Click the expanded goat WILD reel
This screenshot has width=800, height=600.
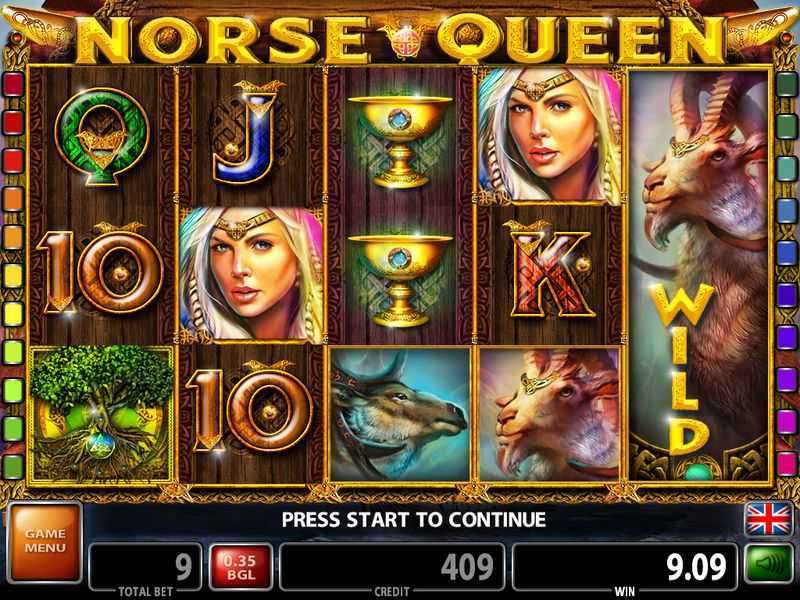[699, 276]
